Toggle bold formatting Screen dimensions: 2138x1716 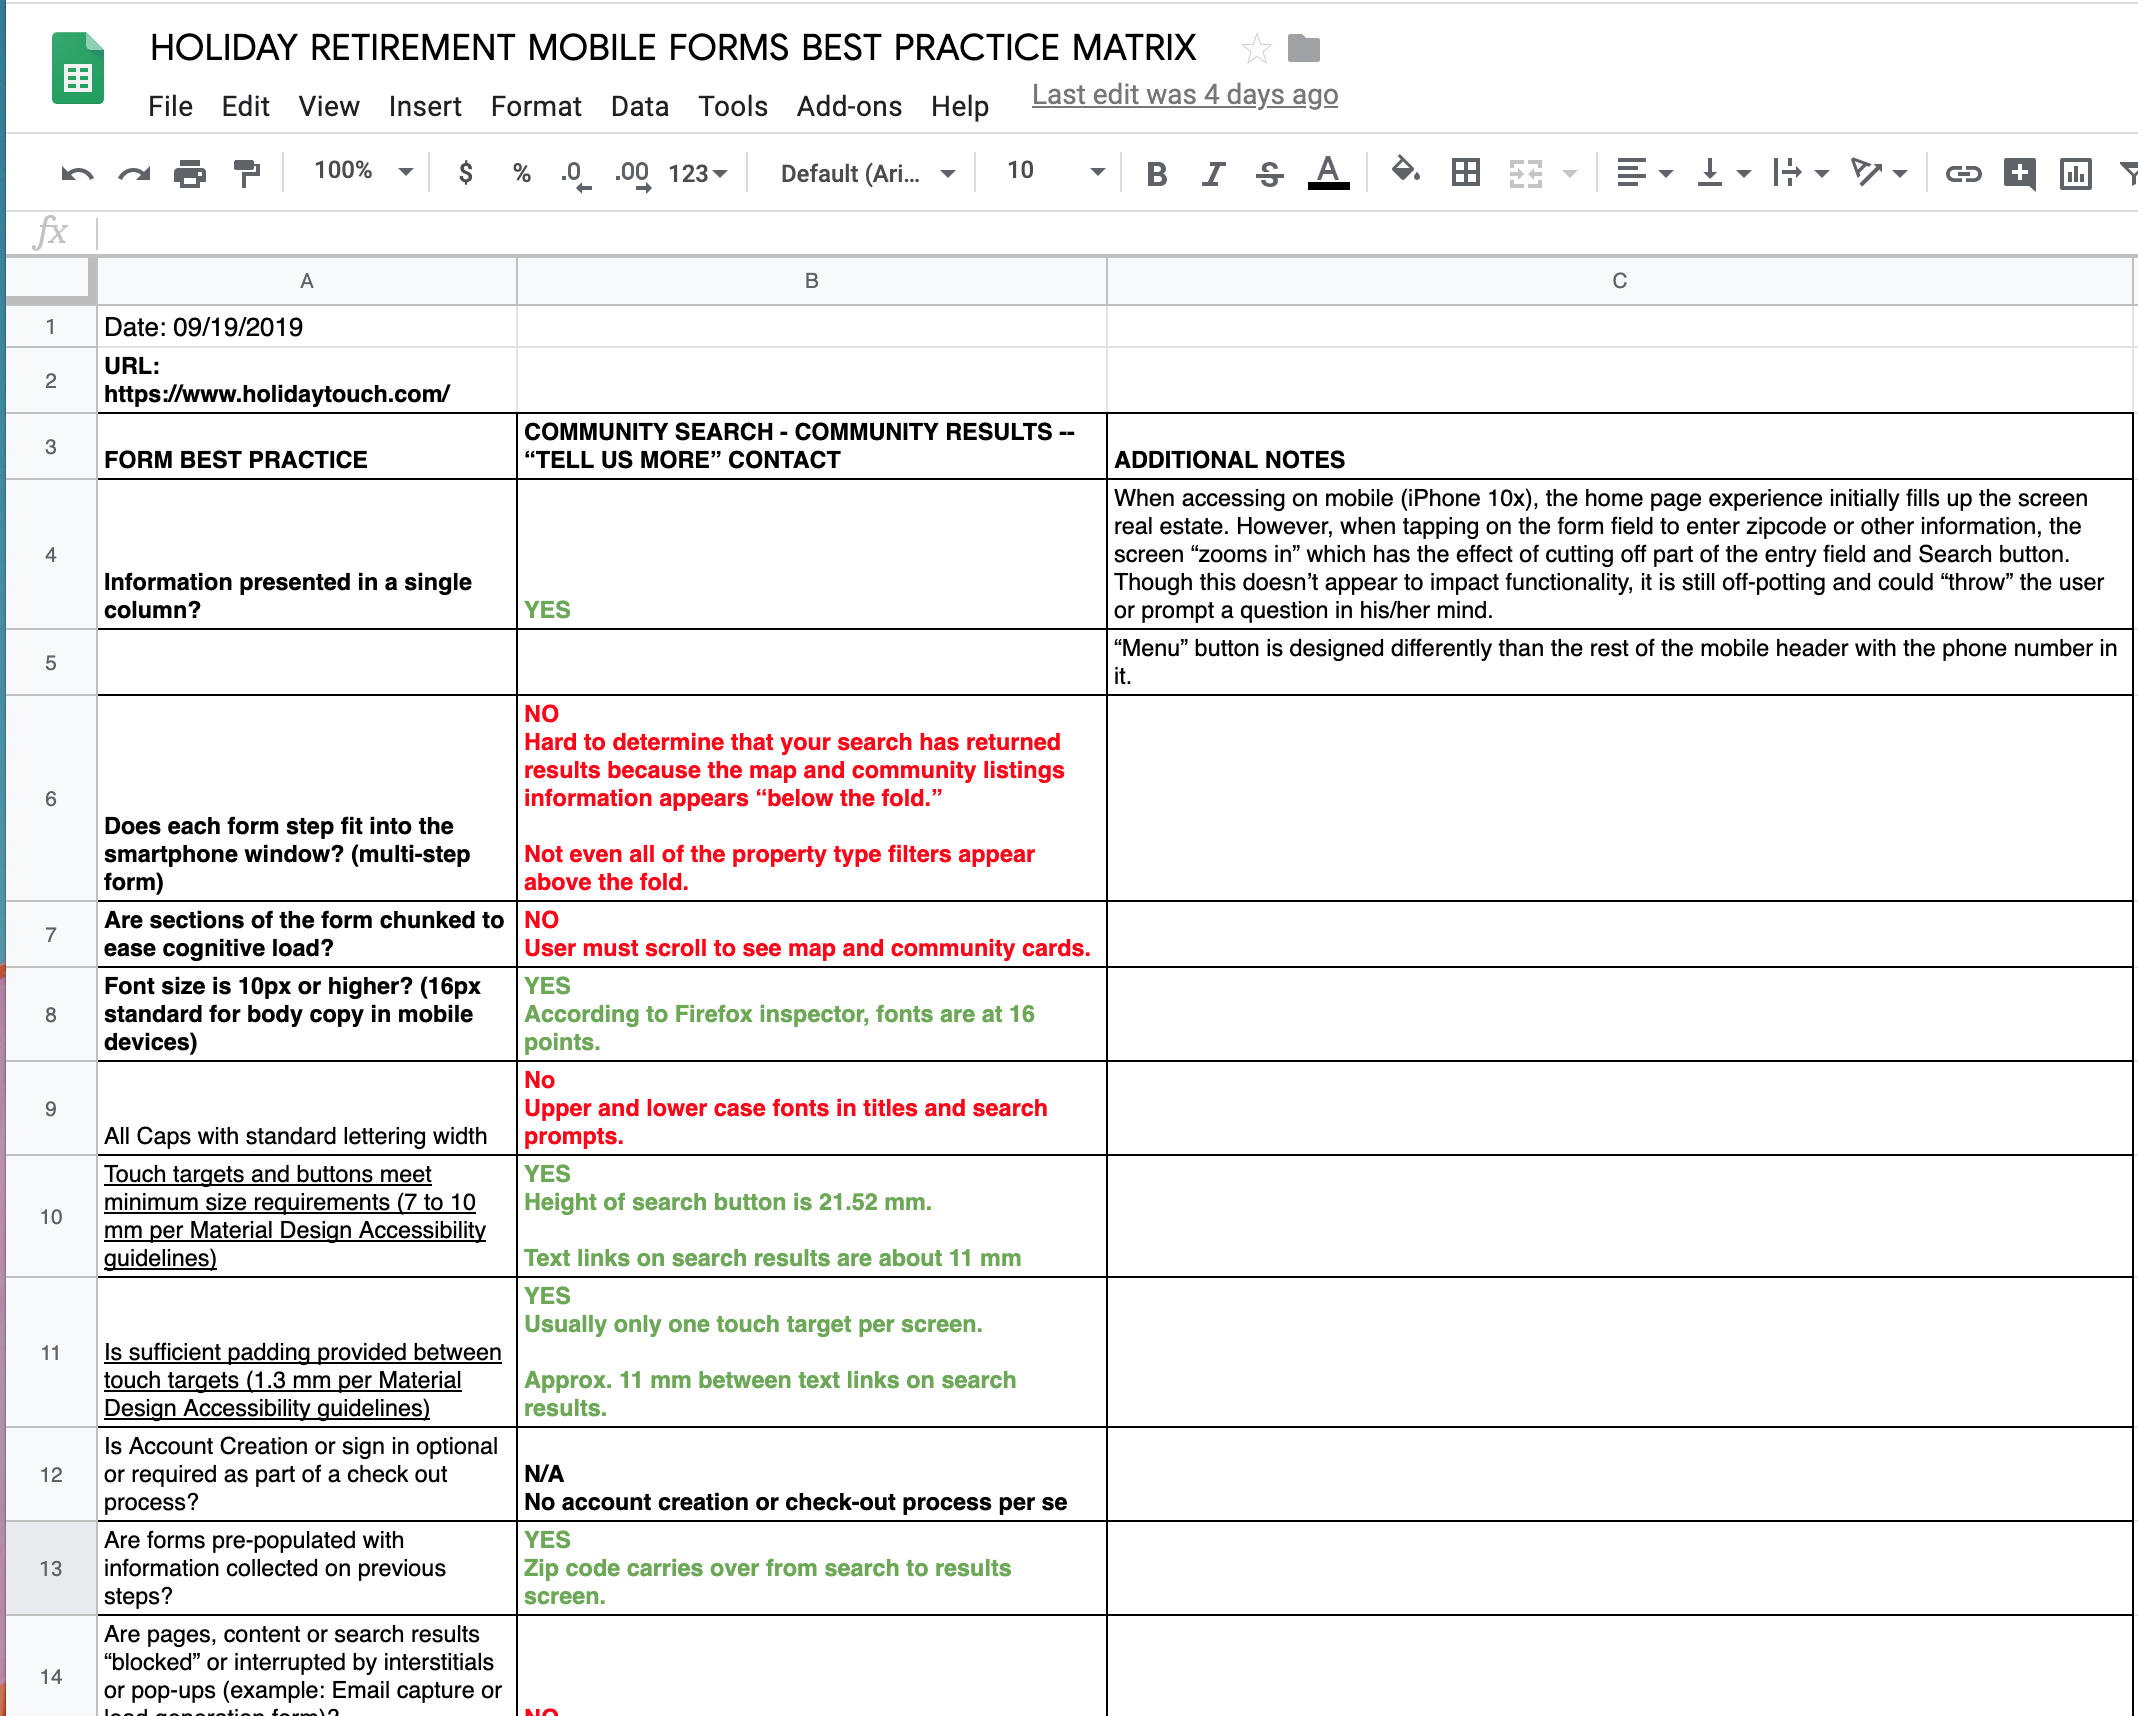click(1157, 174)
